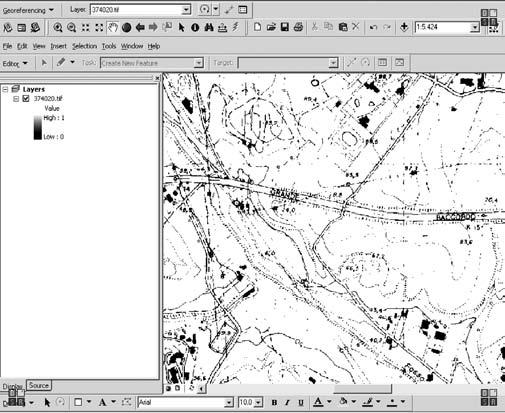505x413 pixels.
Task: Open the Tools menu
Action: 109,46
